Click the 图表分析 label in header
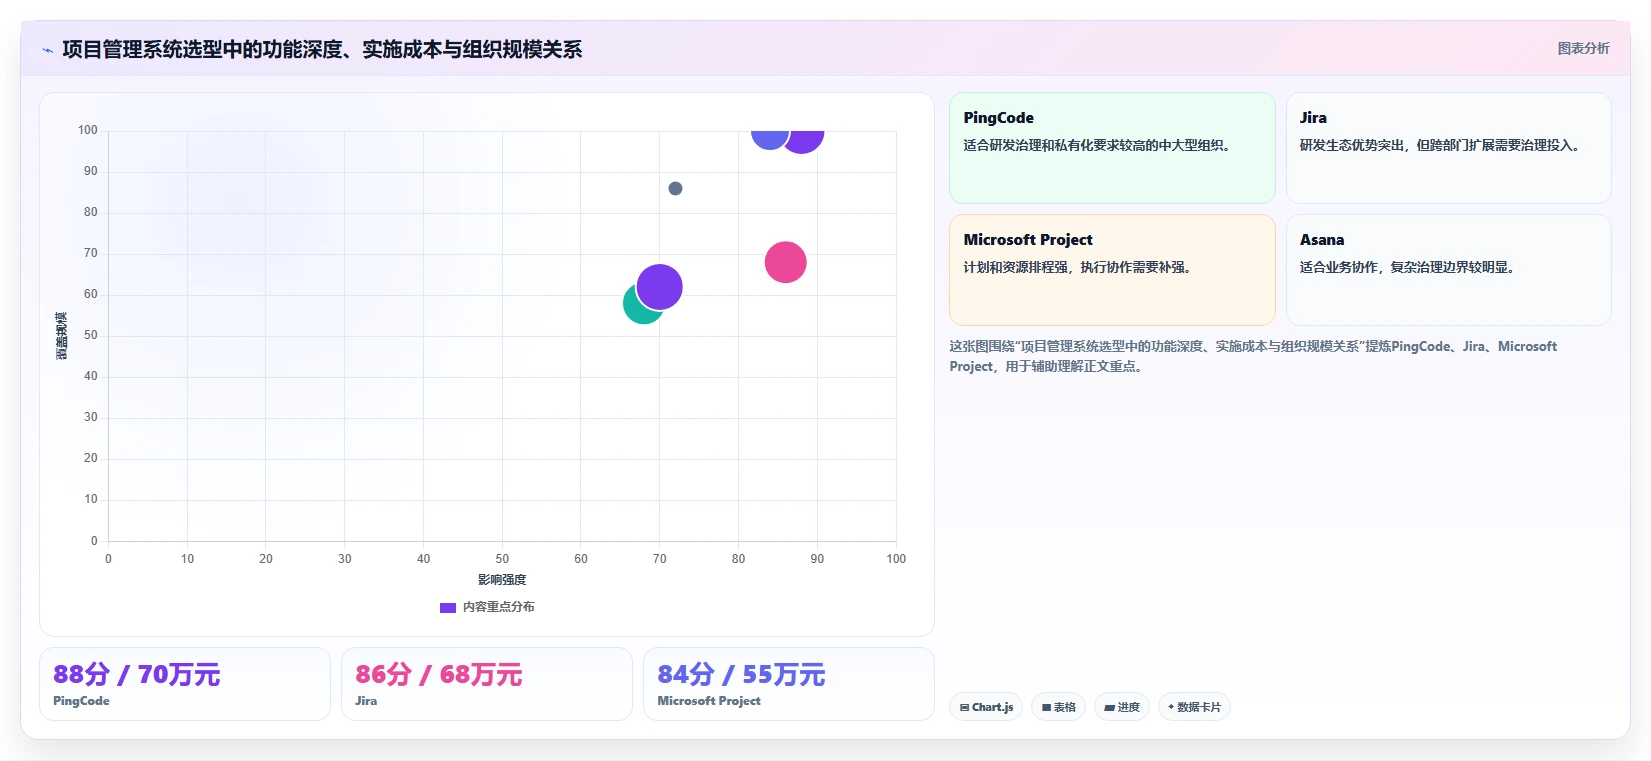 [x=1583, y=48]
